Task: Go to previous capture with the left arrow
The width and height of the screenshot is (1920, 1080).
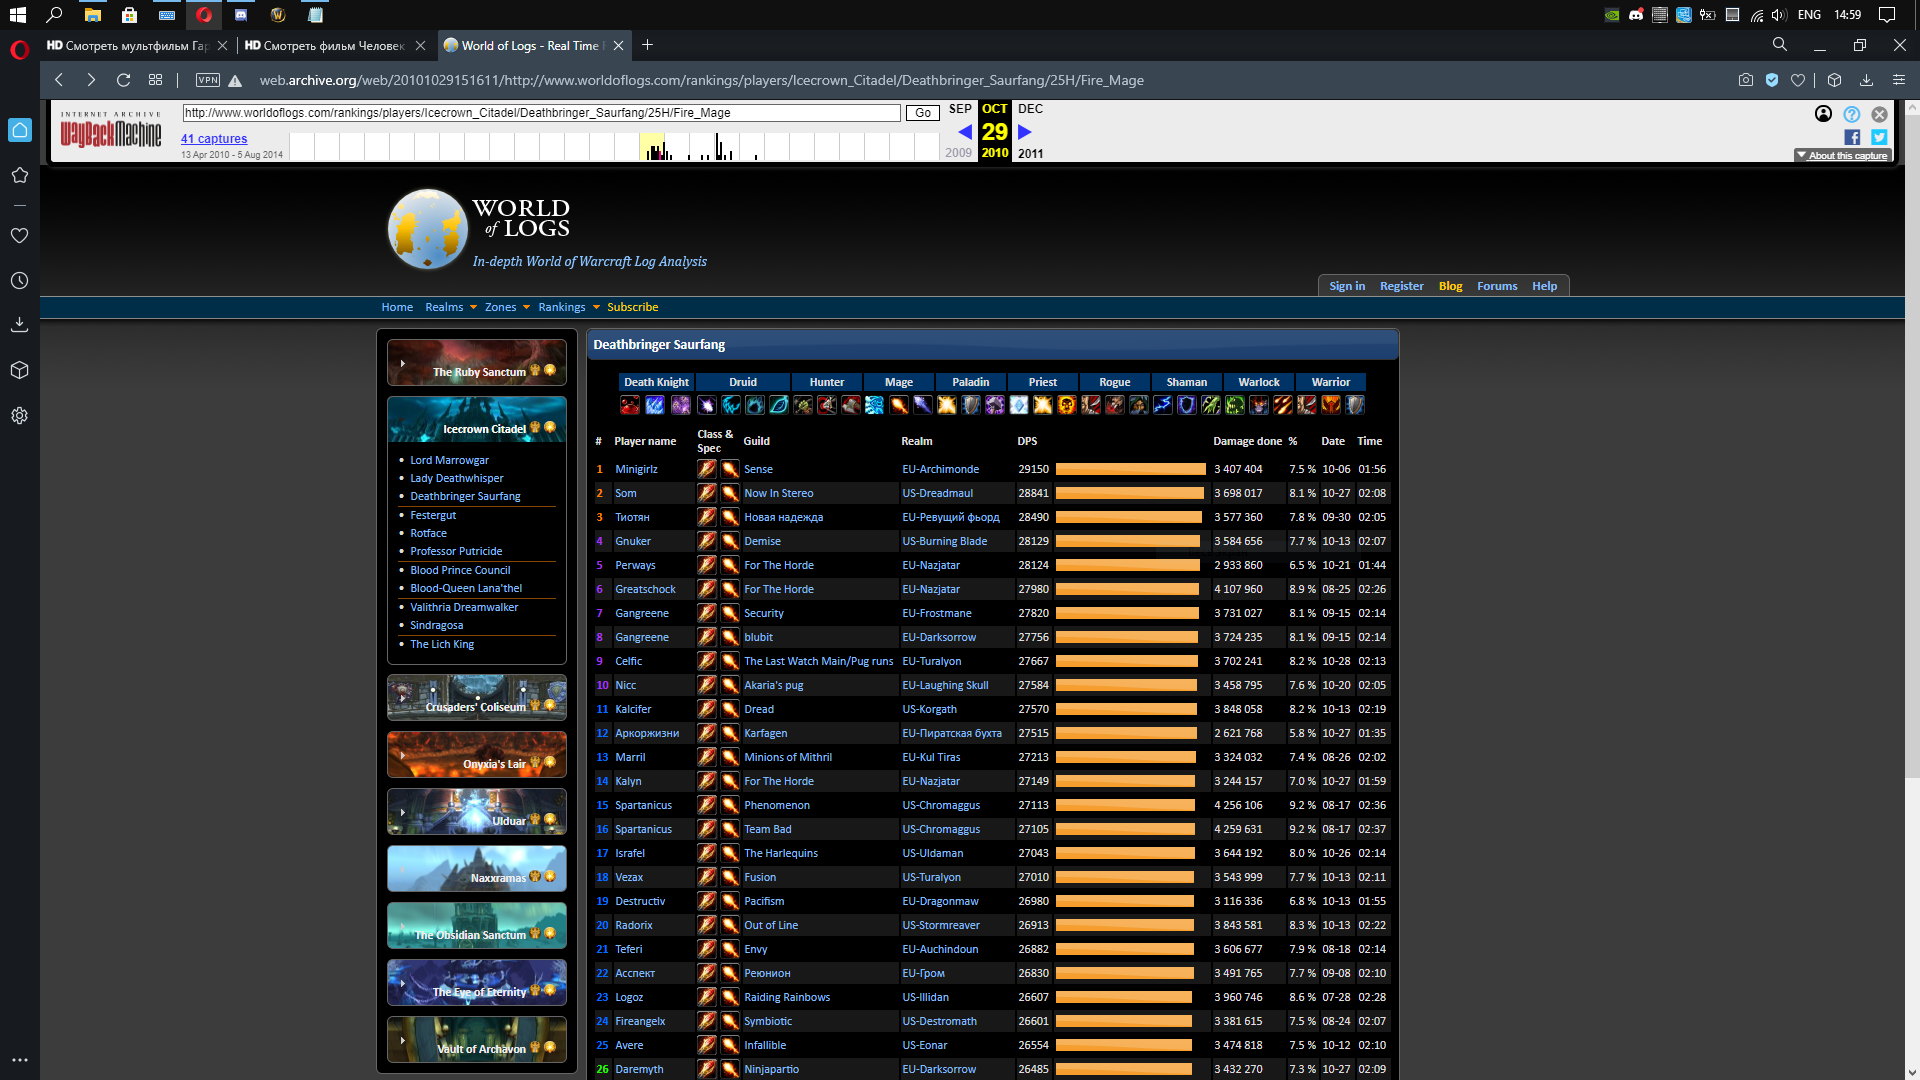Action: (965, 132)
